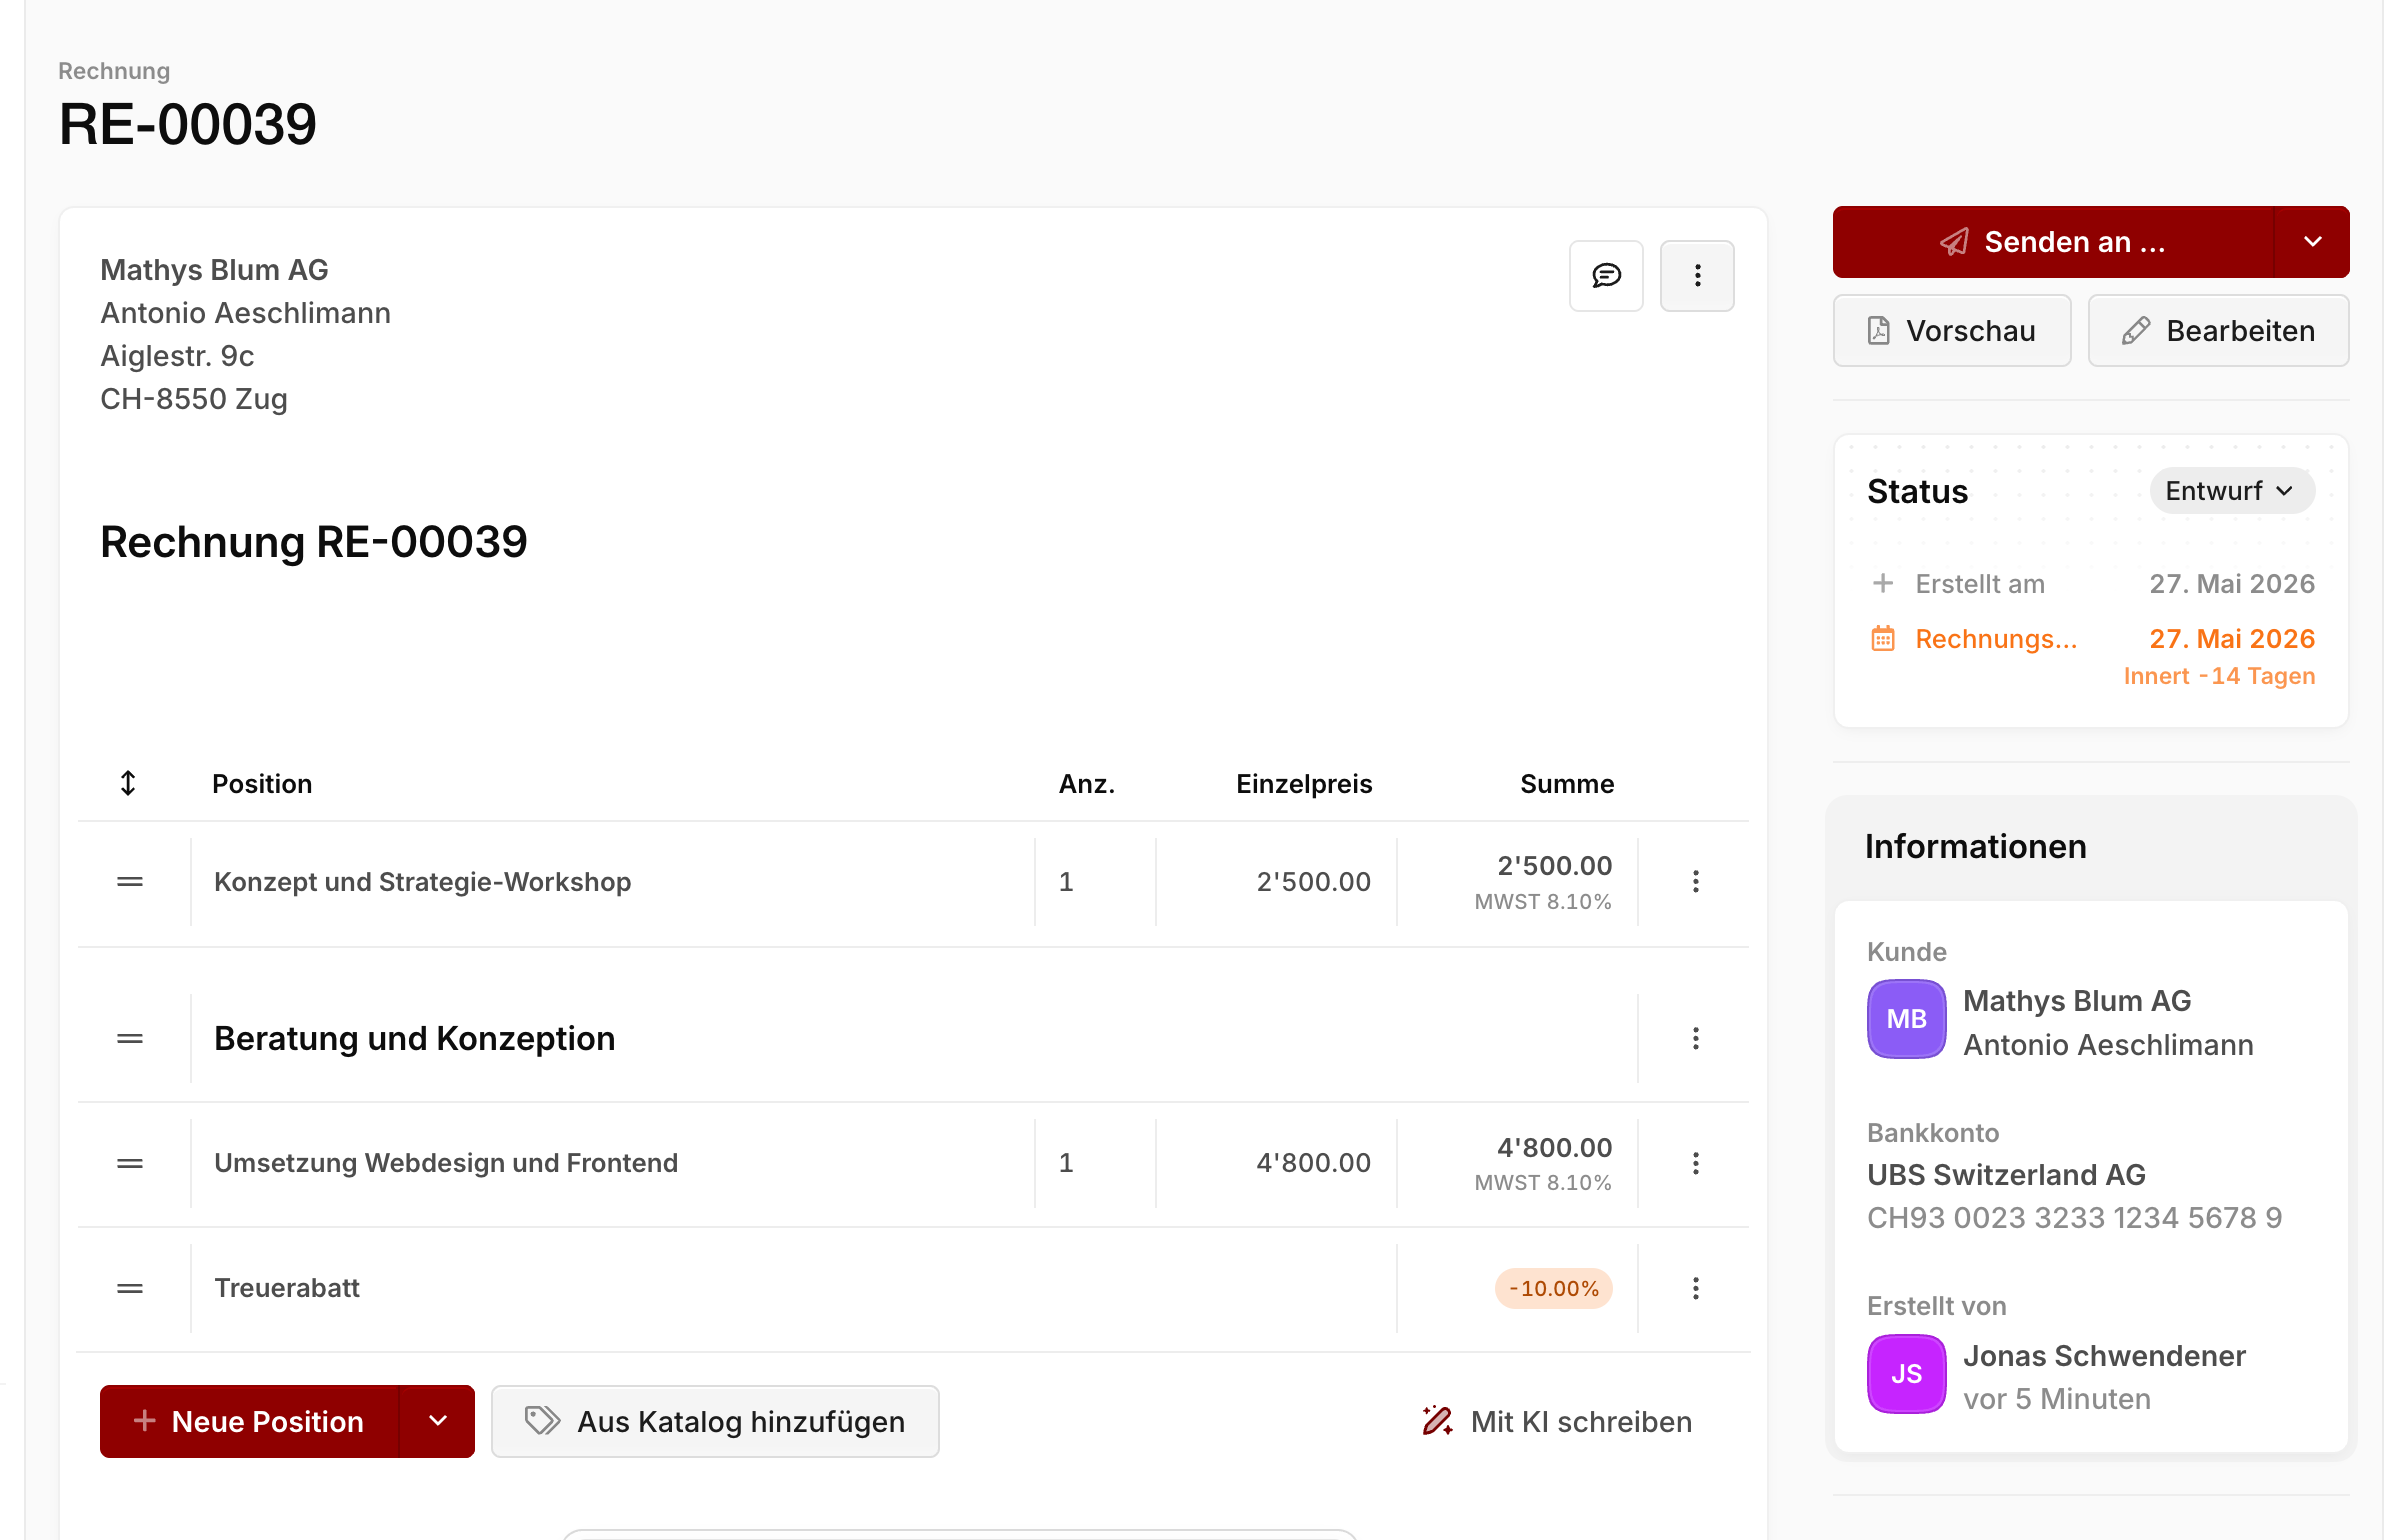Screen dimensions: 2400x1540
Task: Open options for Umsetzung Webdesign und Frontend
Action: pos(1696,1163)
